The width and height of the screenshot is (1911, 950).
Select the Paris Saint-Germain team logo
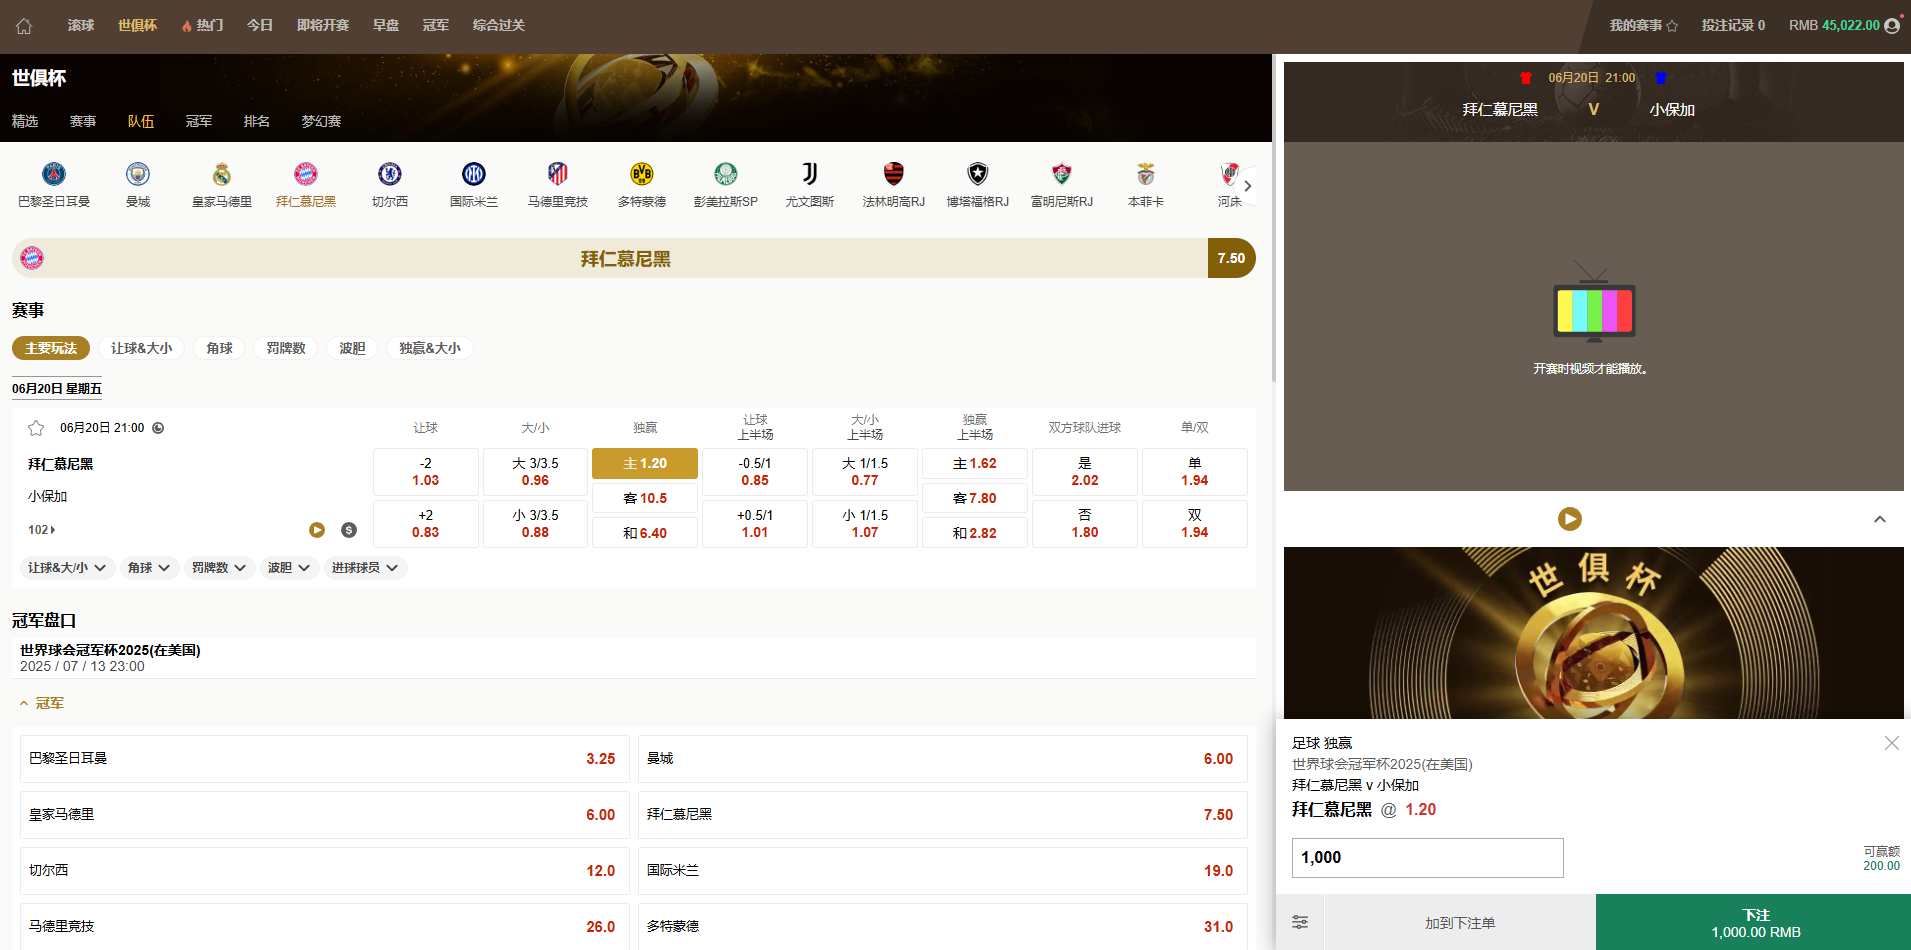tap(54, 174)
